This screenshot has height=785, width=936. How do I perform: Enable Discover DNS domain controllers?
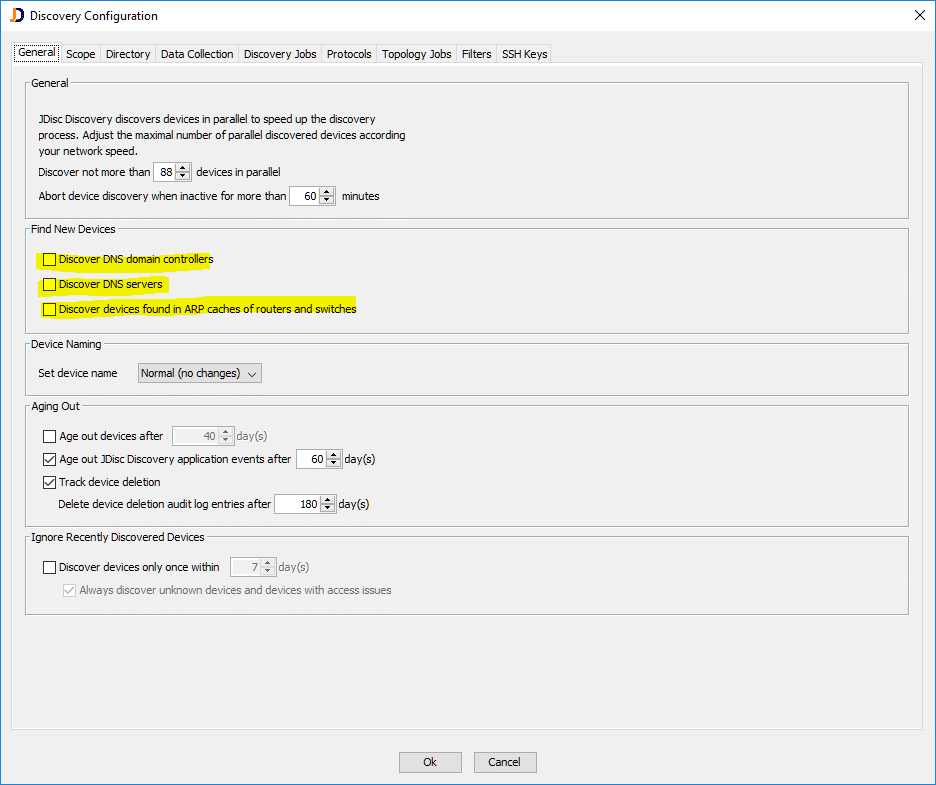[50, 260]
